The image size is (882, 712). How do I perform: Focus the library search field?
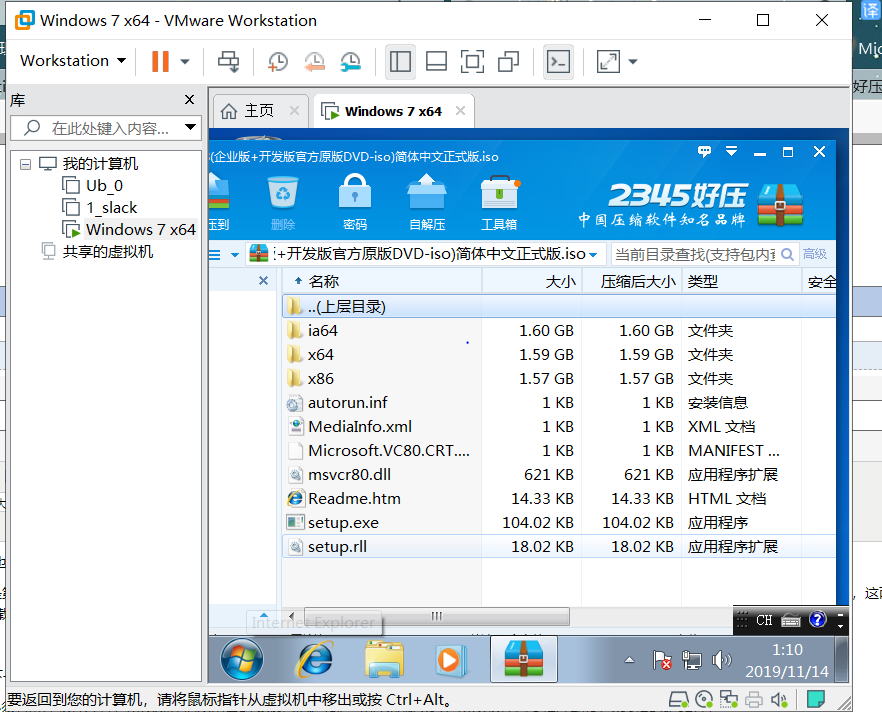click(105, 128)
